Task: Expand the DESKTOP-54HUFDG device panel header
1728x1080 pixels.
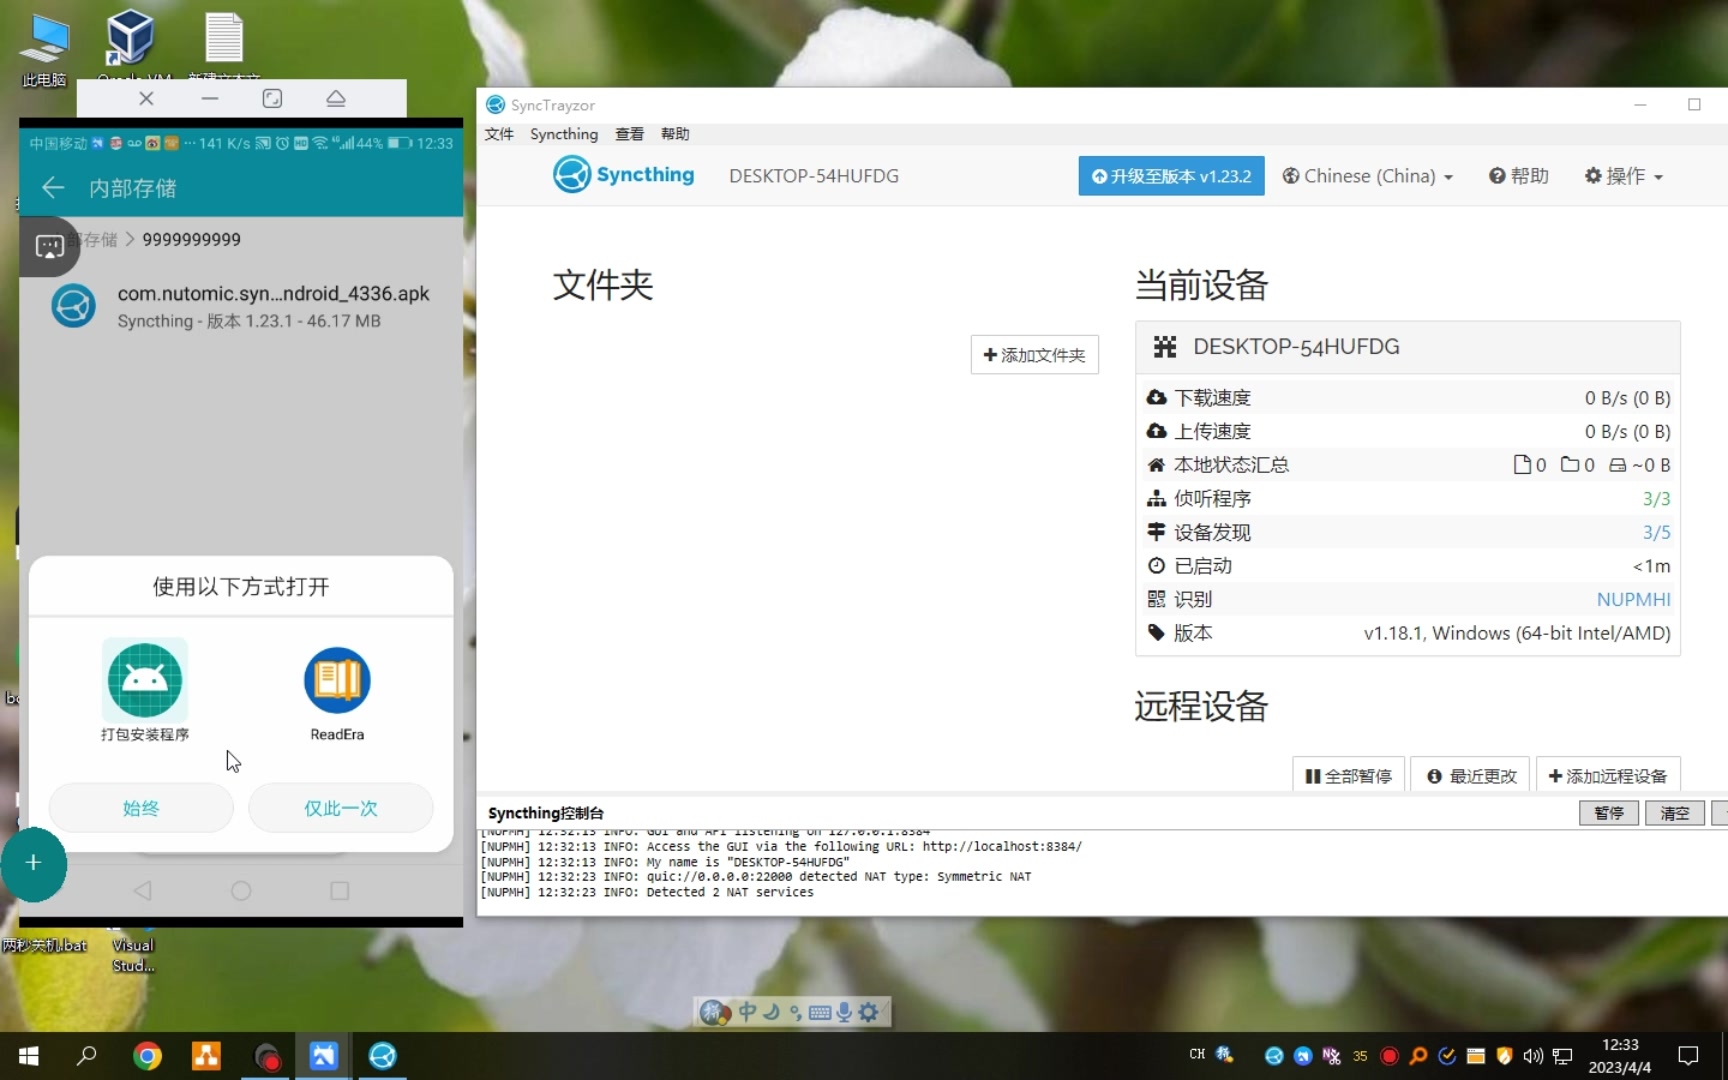Action: [1407, 347]
